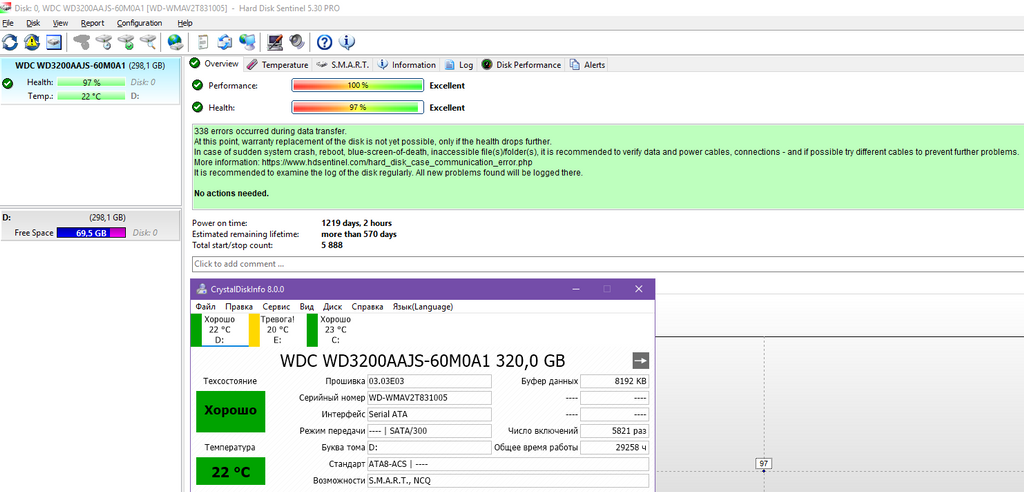This screenshot has width=1024, height=492.
Task: Open the surface test magnifier disk icon
Action: (x=148, y=42)
